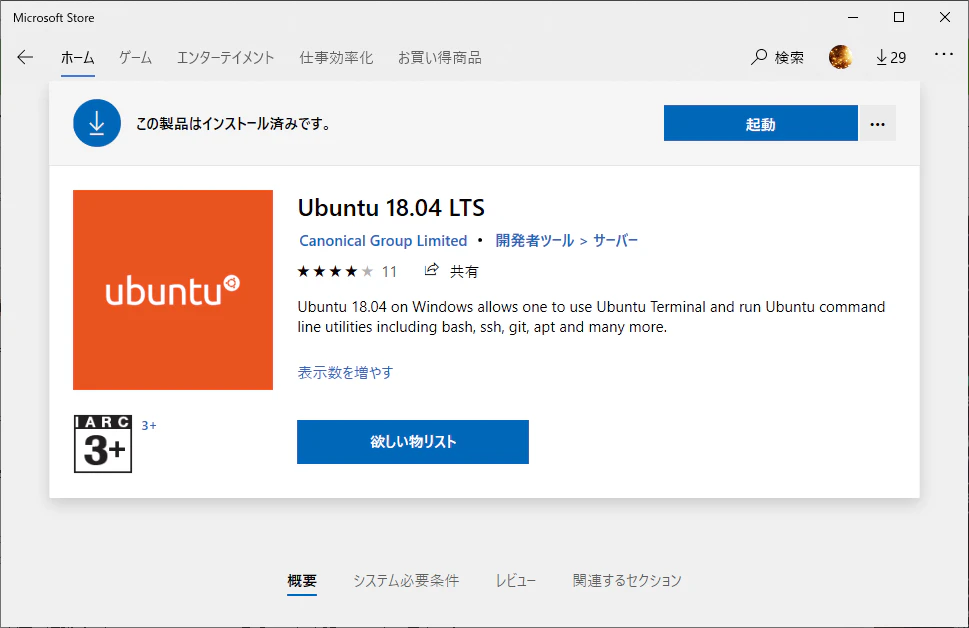Switch to the ゲーム tab
The width and height of the screenshot is (969, 628).
tap(136, 58)
